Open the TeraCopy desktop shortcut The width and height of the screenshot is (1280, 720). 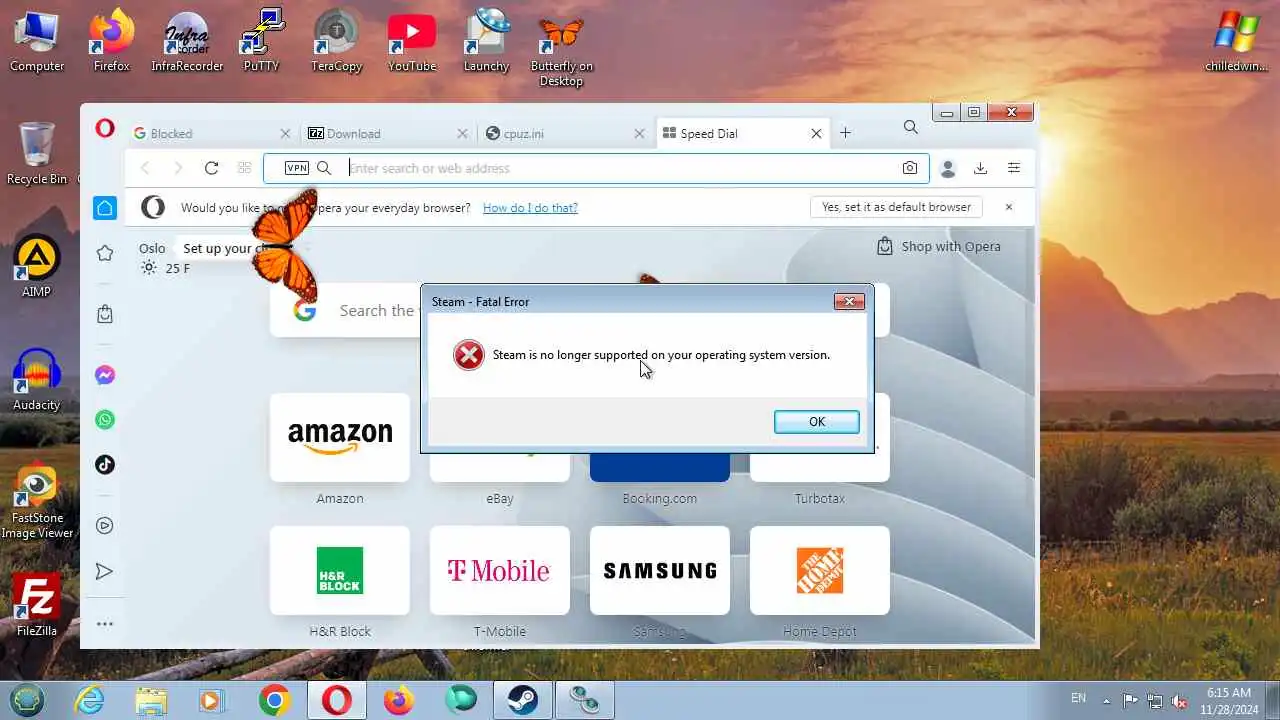pyautogui.click(x=336, y=42)
